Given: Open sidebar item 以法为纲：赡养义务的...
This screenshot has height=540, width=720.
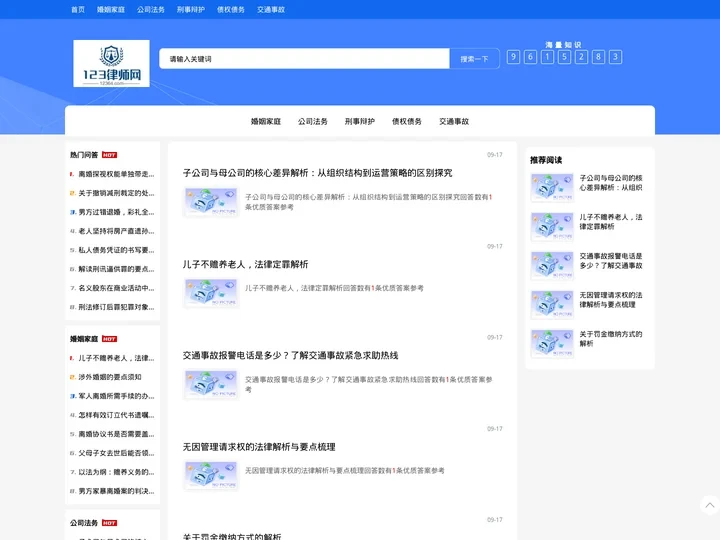Looking at the screenshot, I should click(116, 472).
